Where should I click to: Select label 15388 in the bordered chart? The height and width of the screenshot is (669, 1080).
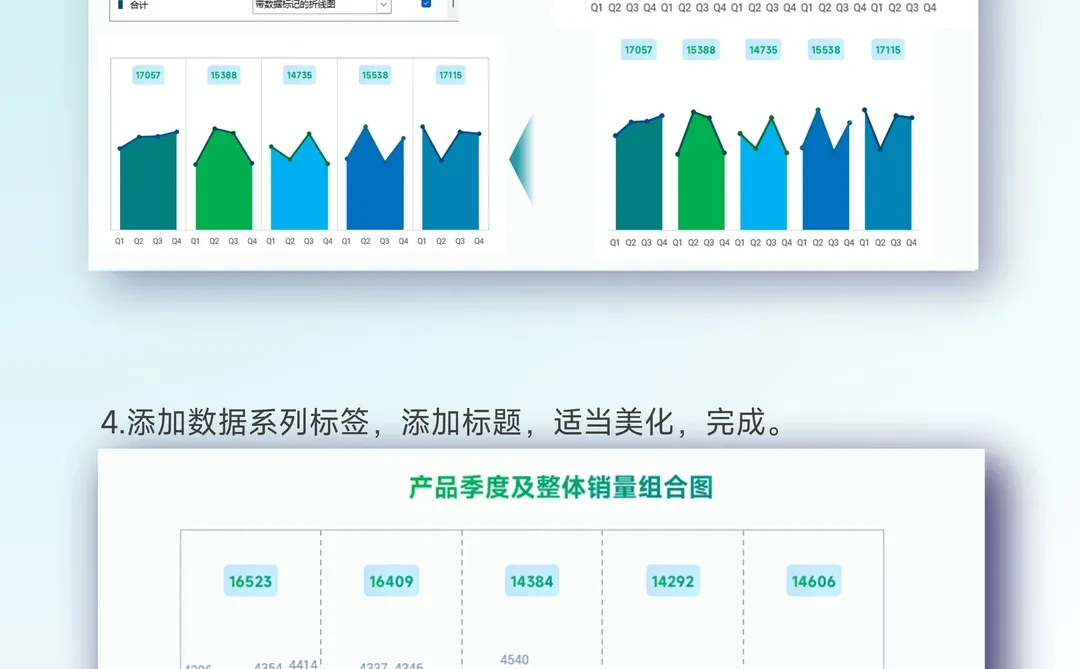click(x=224, y=75)
